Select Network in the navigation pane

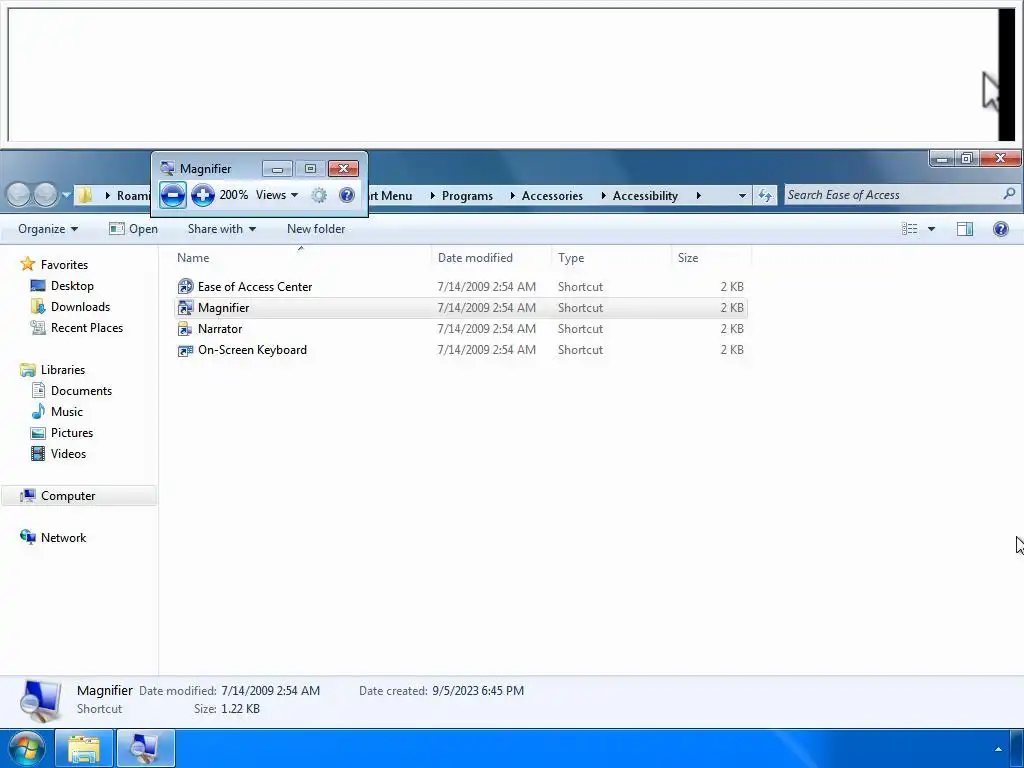(x=63, y=537)
